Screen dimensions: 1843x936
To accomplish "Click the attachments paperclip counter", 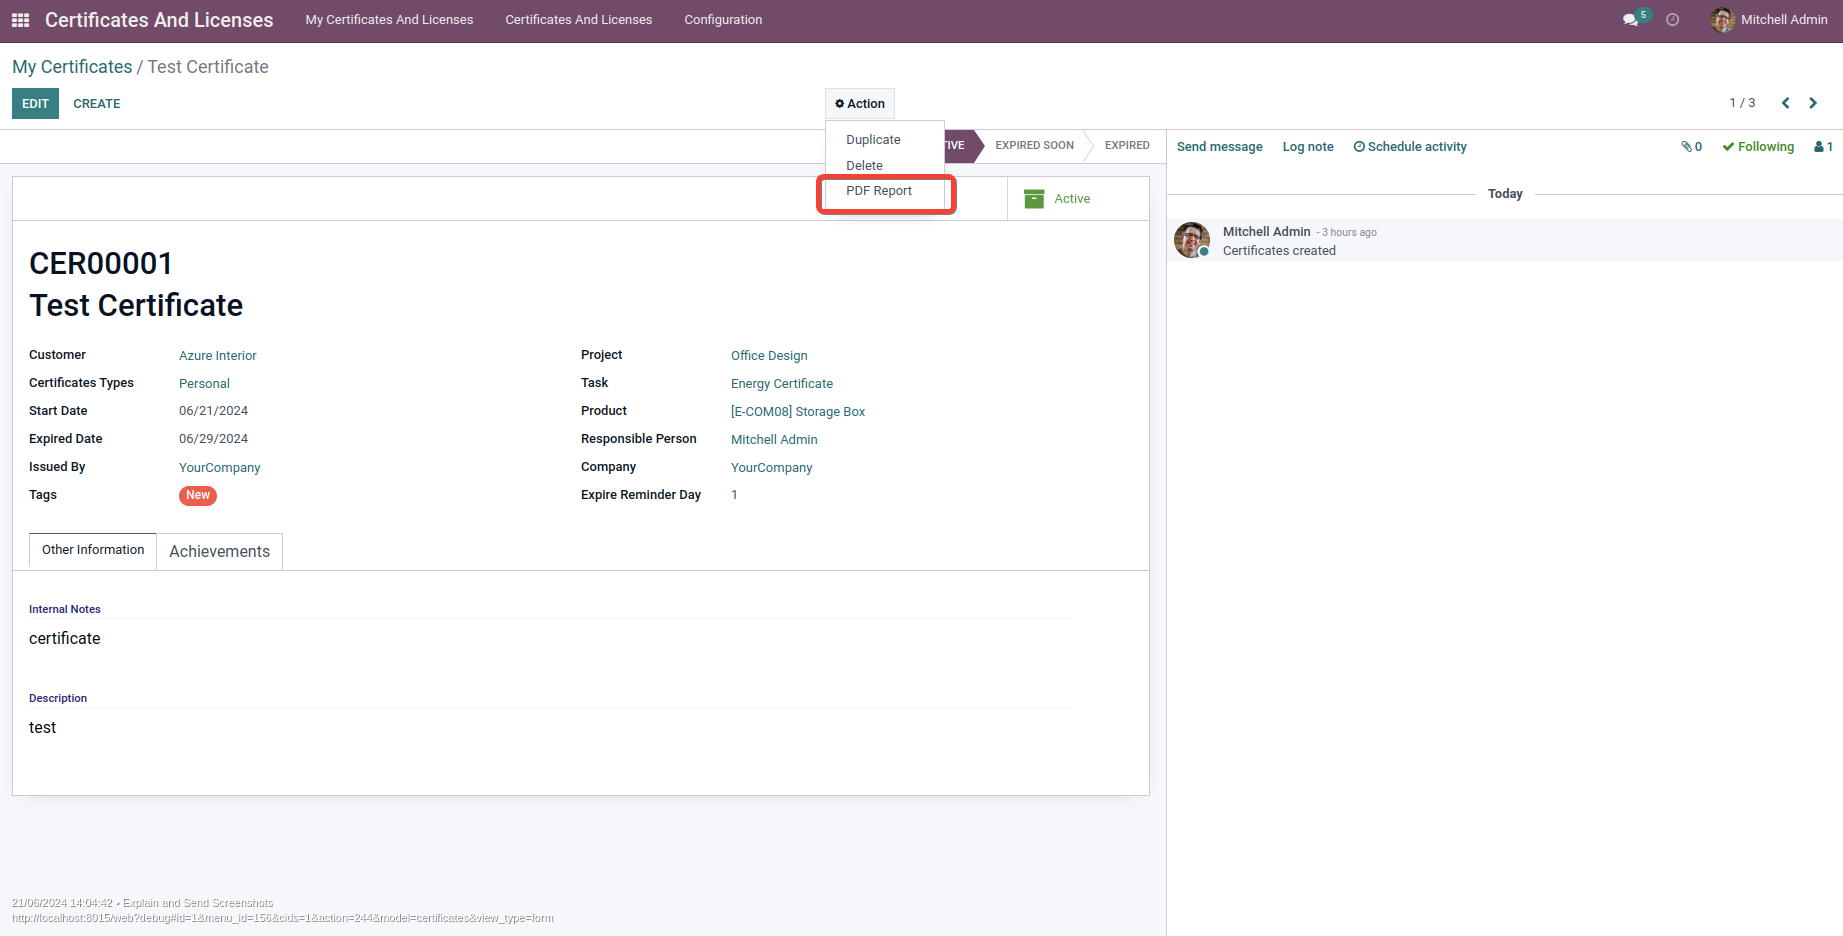I will [1691, 147].
